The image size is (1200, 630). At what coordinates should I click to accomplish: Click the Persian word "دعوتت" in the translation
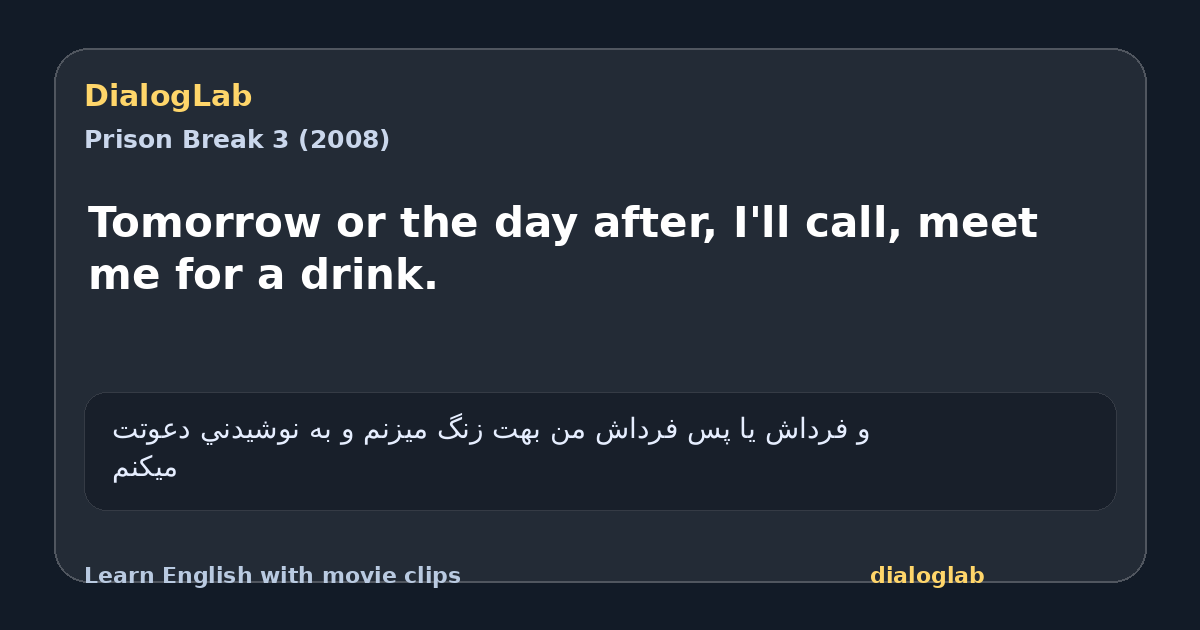[x=152, y=430]
